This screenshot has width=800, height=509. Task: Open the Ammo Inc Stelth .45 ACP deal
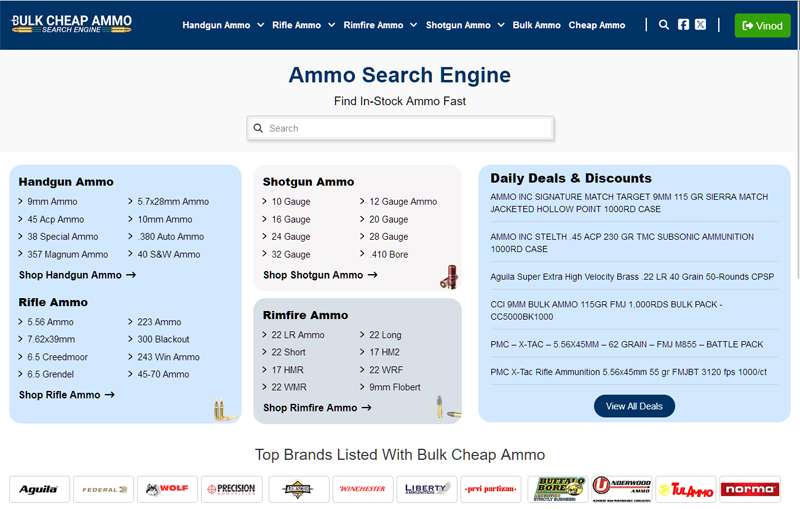622,243
